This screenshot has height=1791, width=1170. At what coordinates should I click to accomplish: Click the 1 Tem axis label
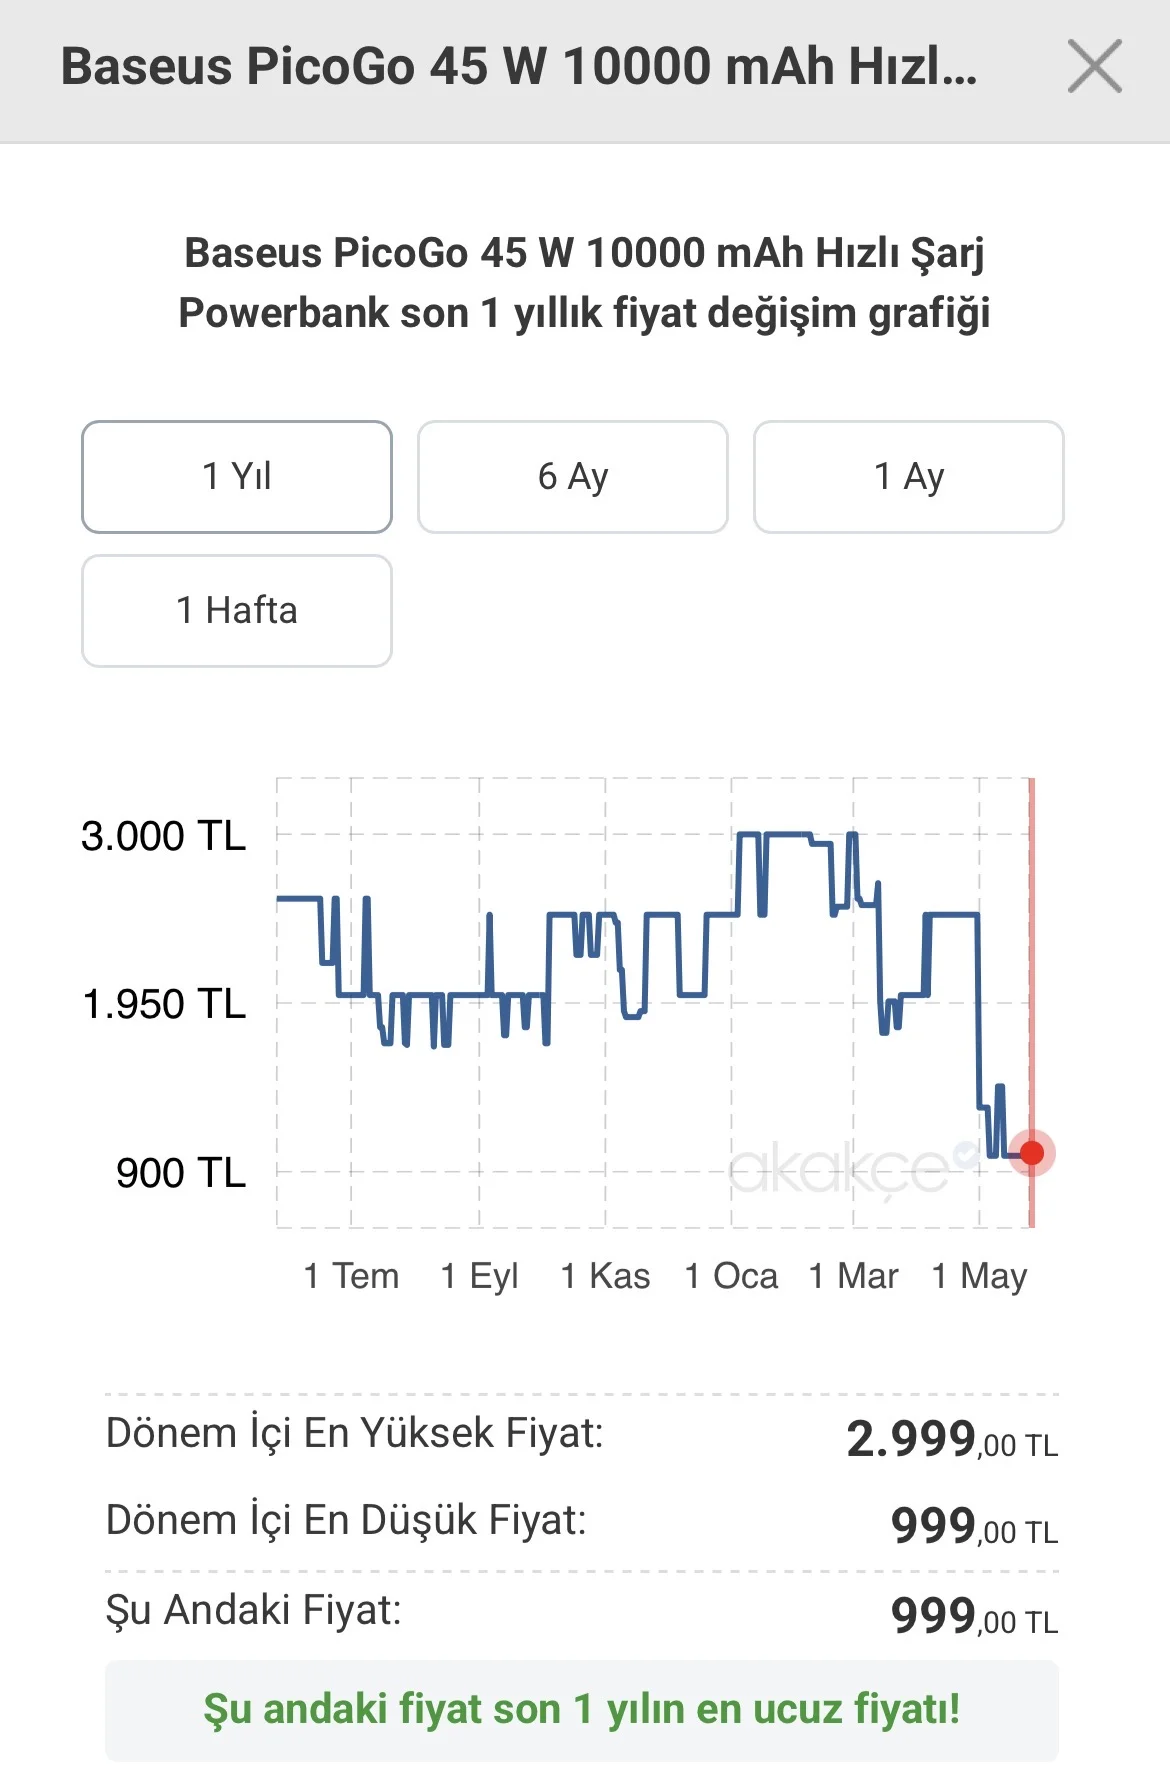point(351,1276)
